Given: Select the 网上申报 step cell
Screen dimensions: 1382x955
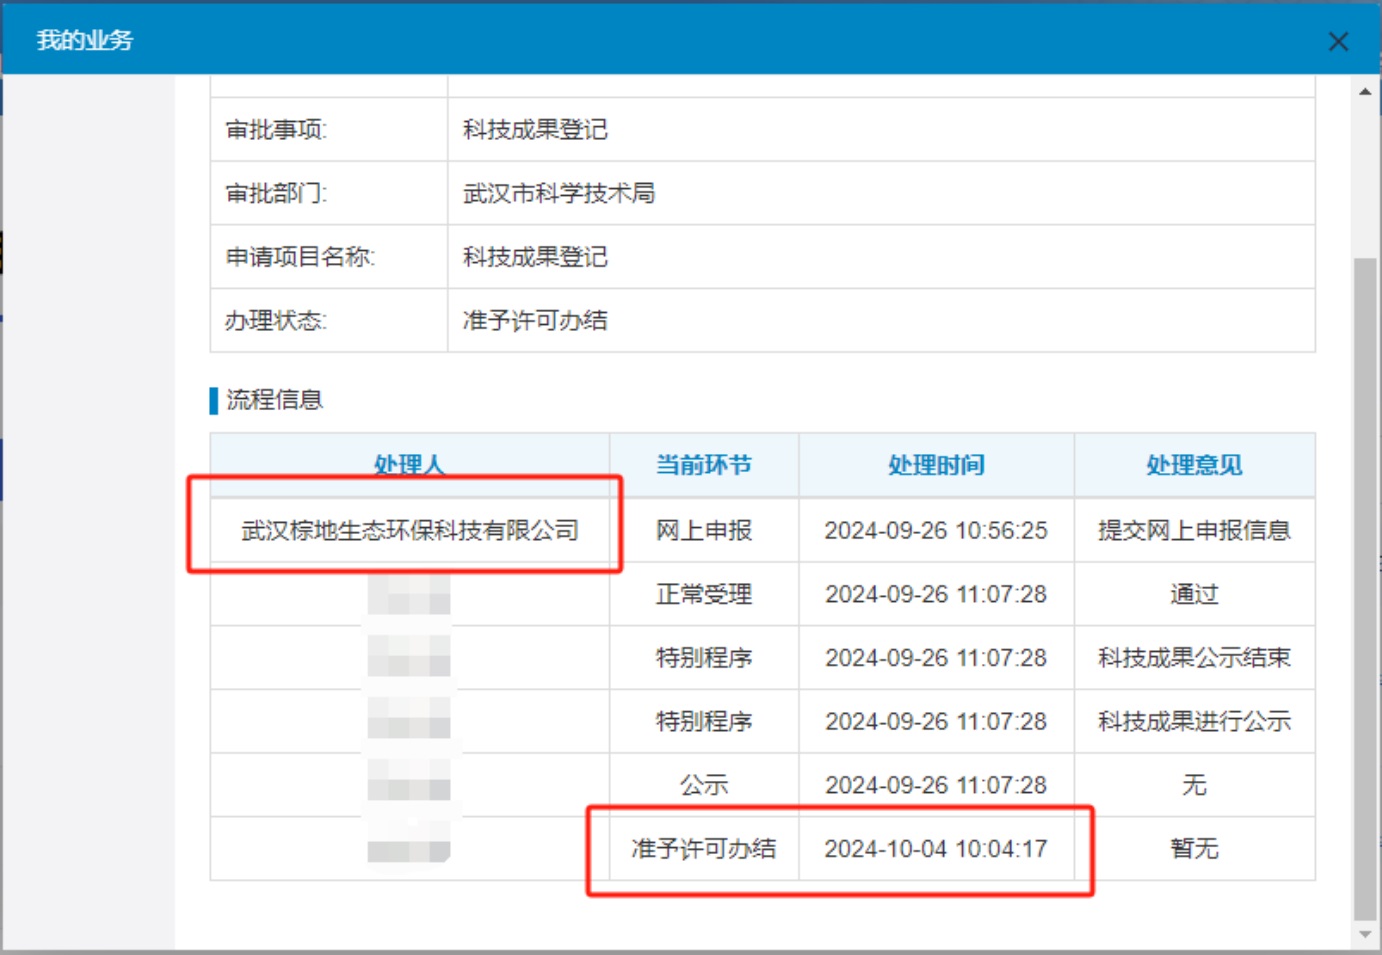Looking at the screenshot, I should coord(703,530).
